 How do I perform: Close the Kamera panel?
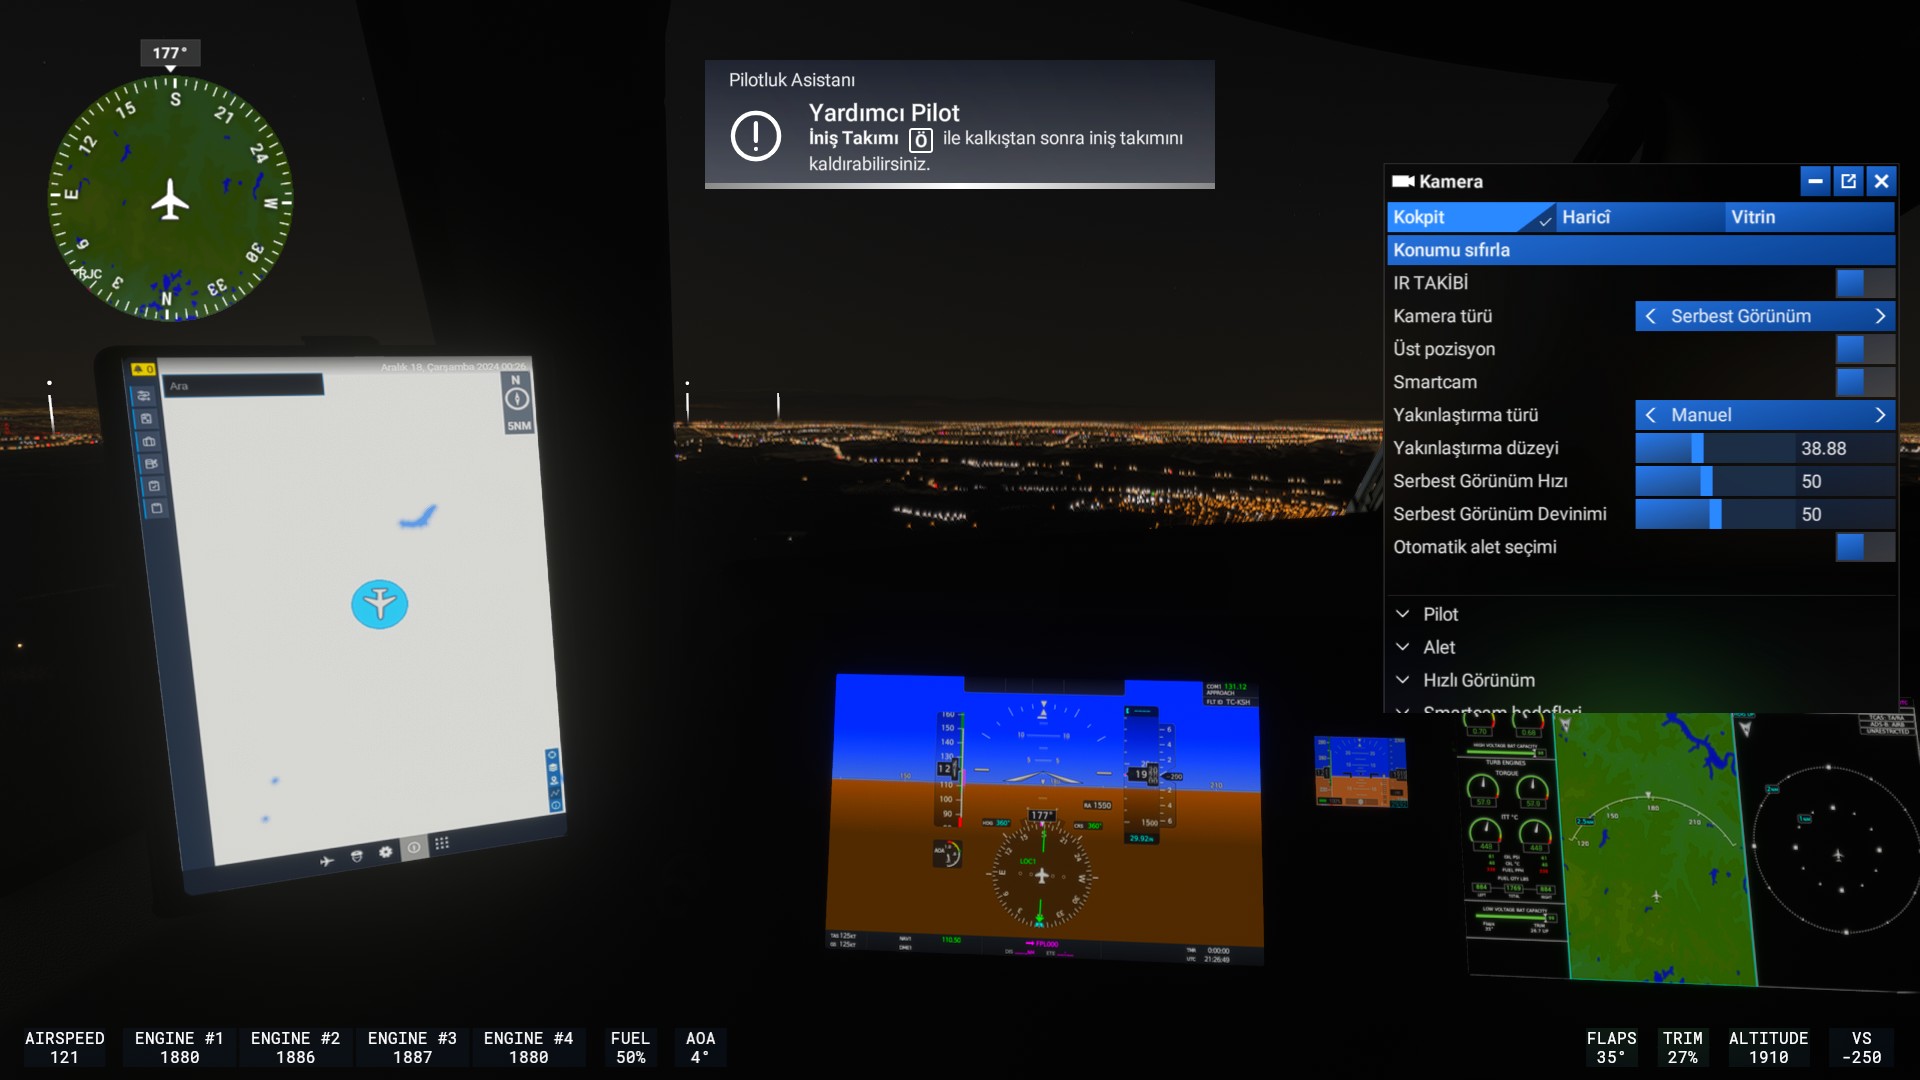[x=1881, y=181]
